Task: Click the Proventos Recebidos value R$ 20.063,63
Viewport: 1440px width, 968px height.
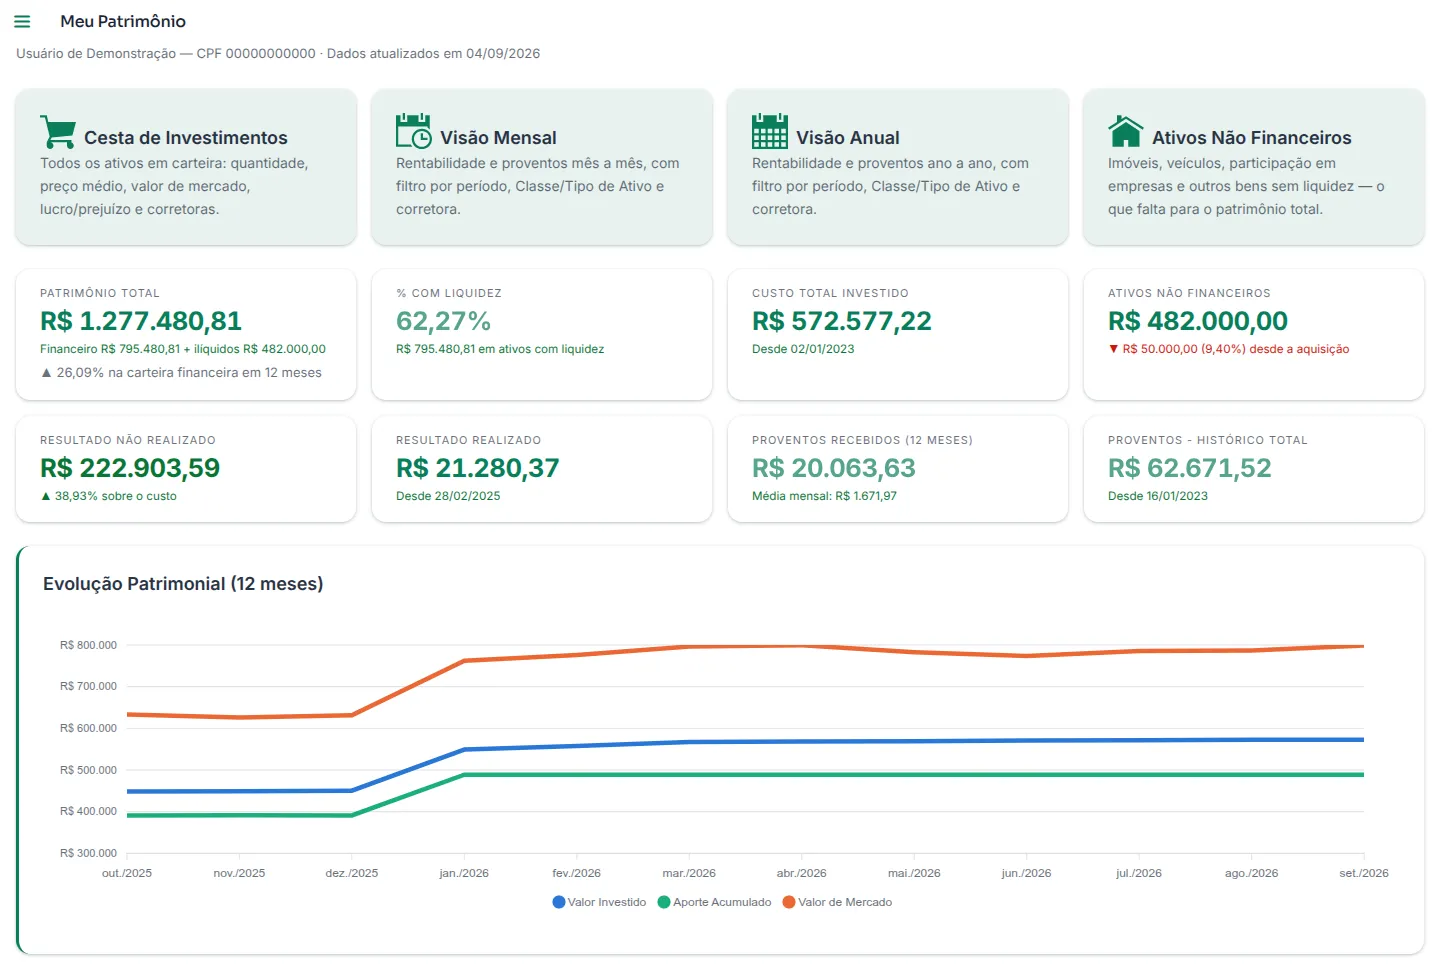Action: pyautogui.click(x=834, y=468)
